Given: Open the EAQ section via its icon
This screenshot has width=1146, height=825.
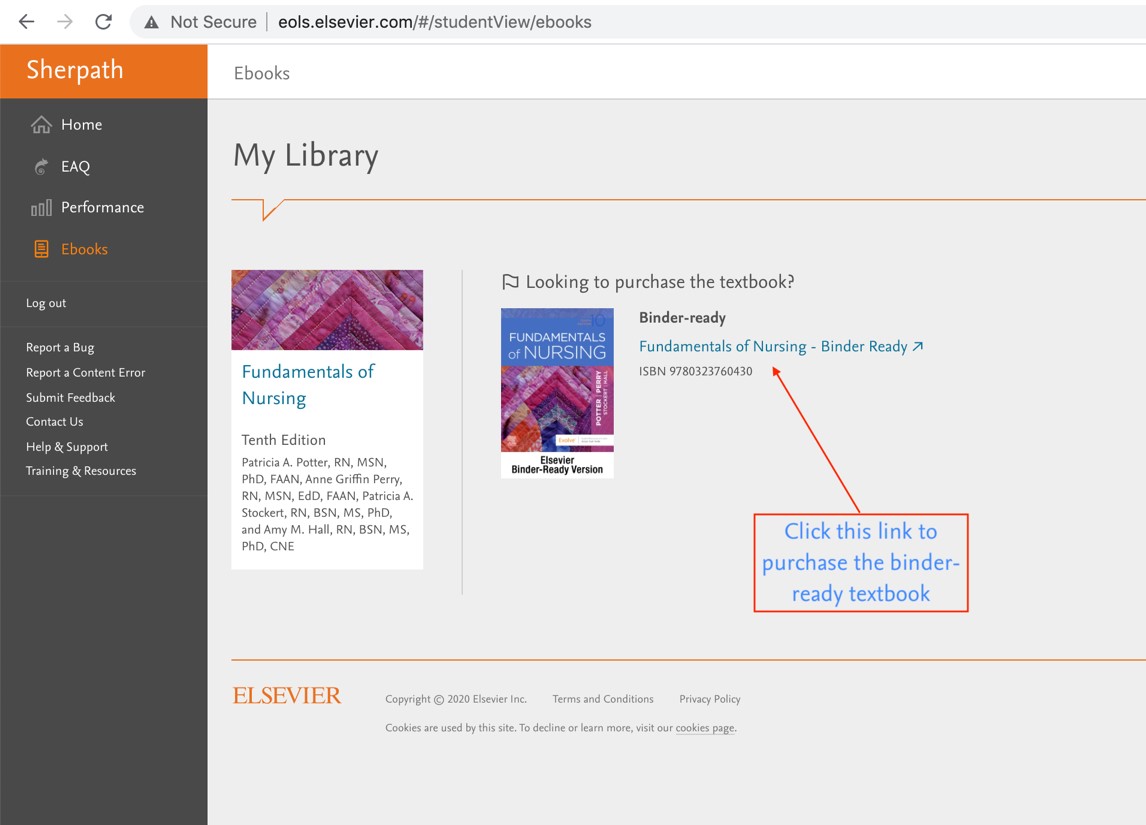Looking at the screenshot, I should 39,166.
